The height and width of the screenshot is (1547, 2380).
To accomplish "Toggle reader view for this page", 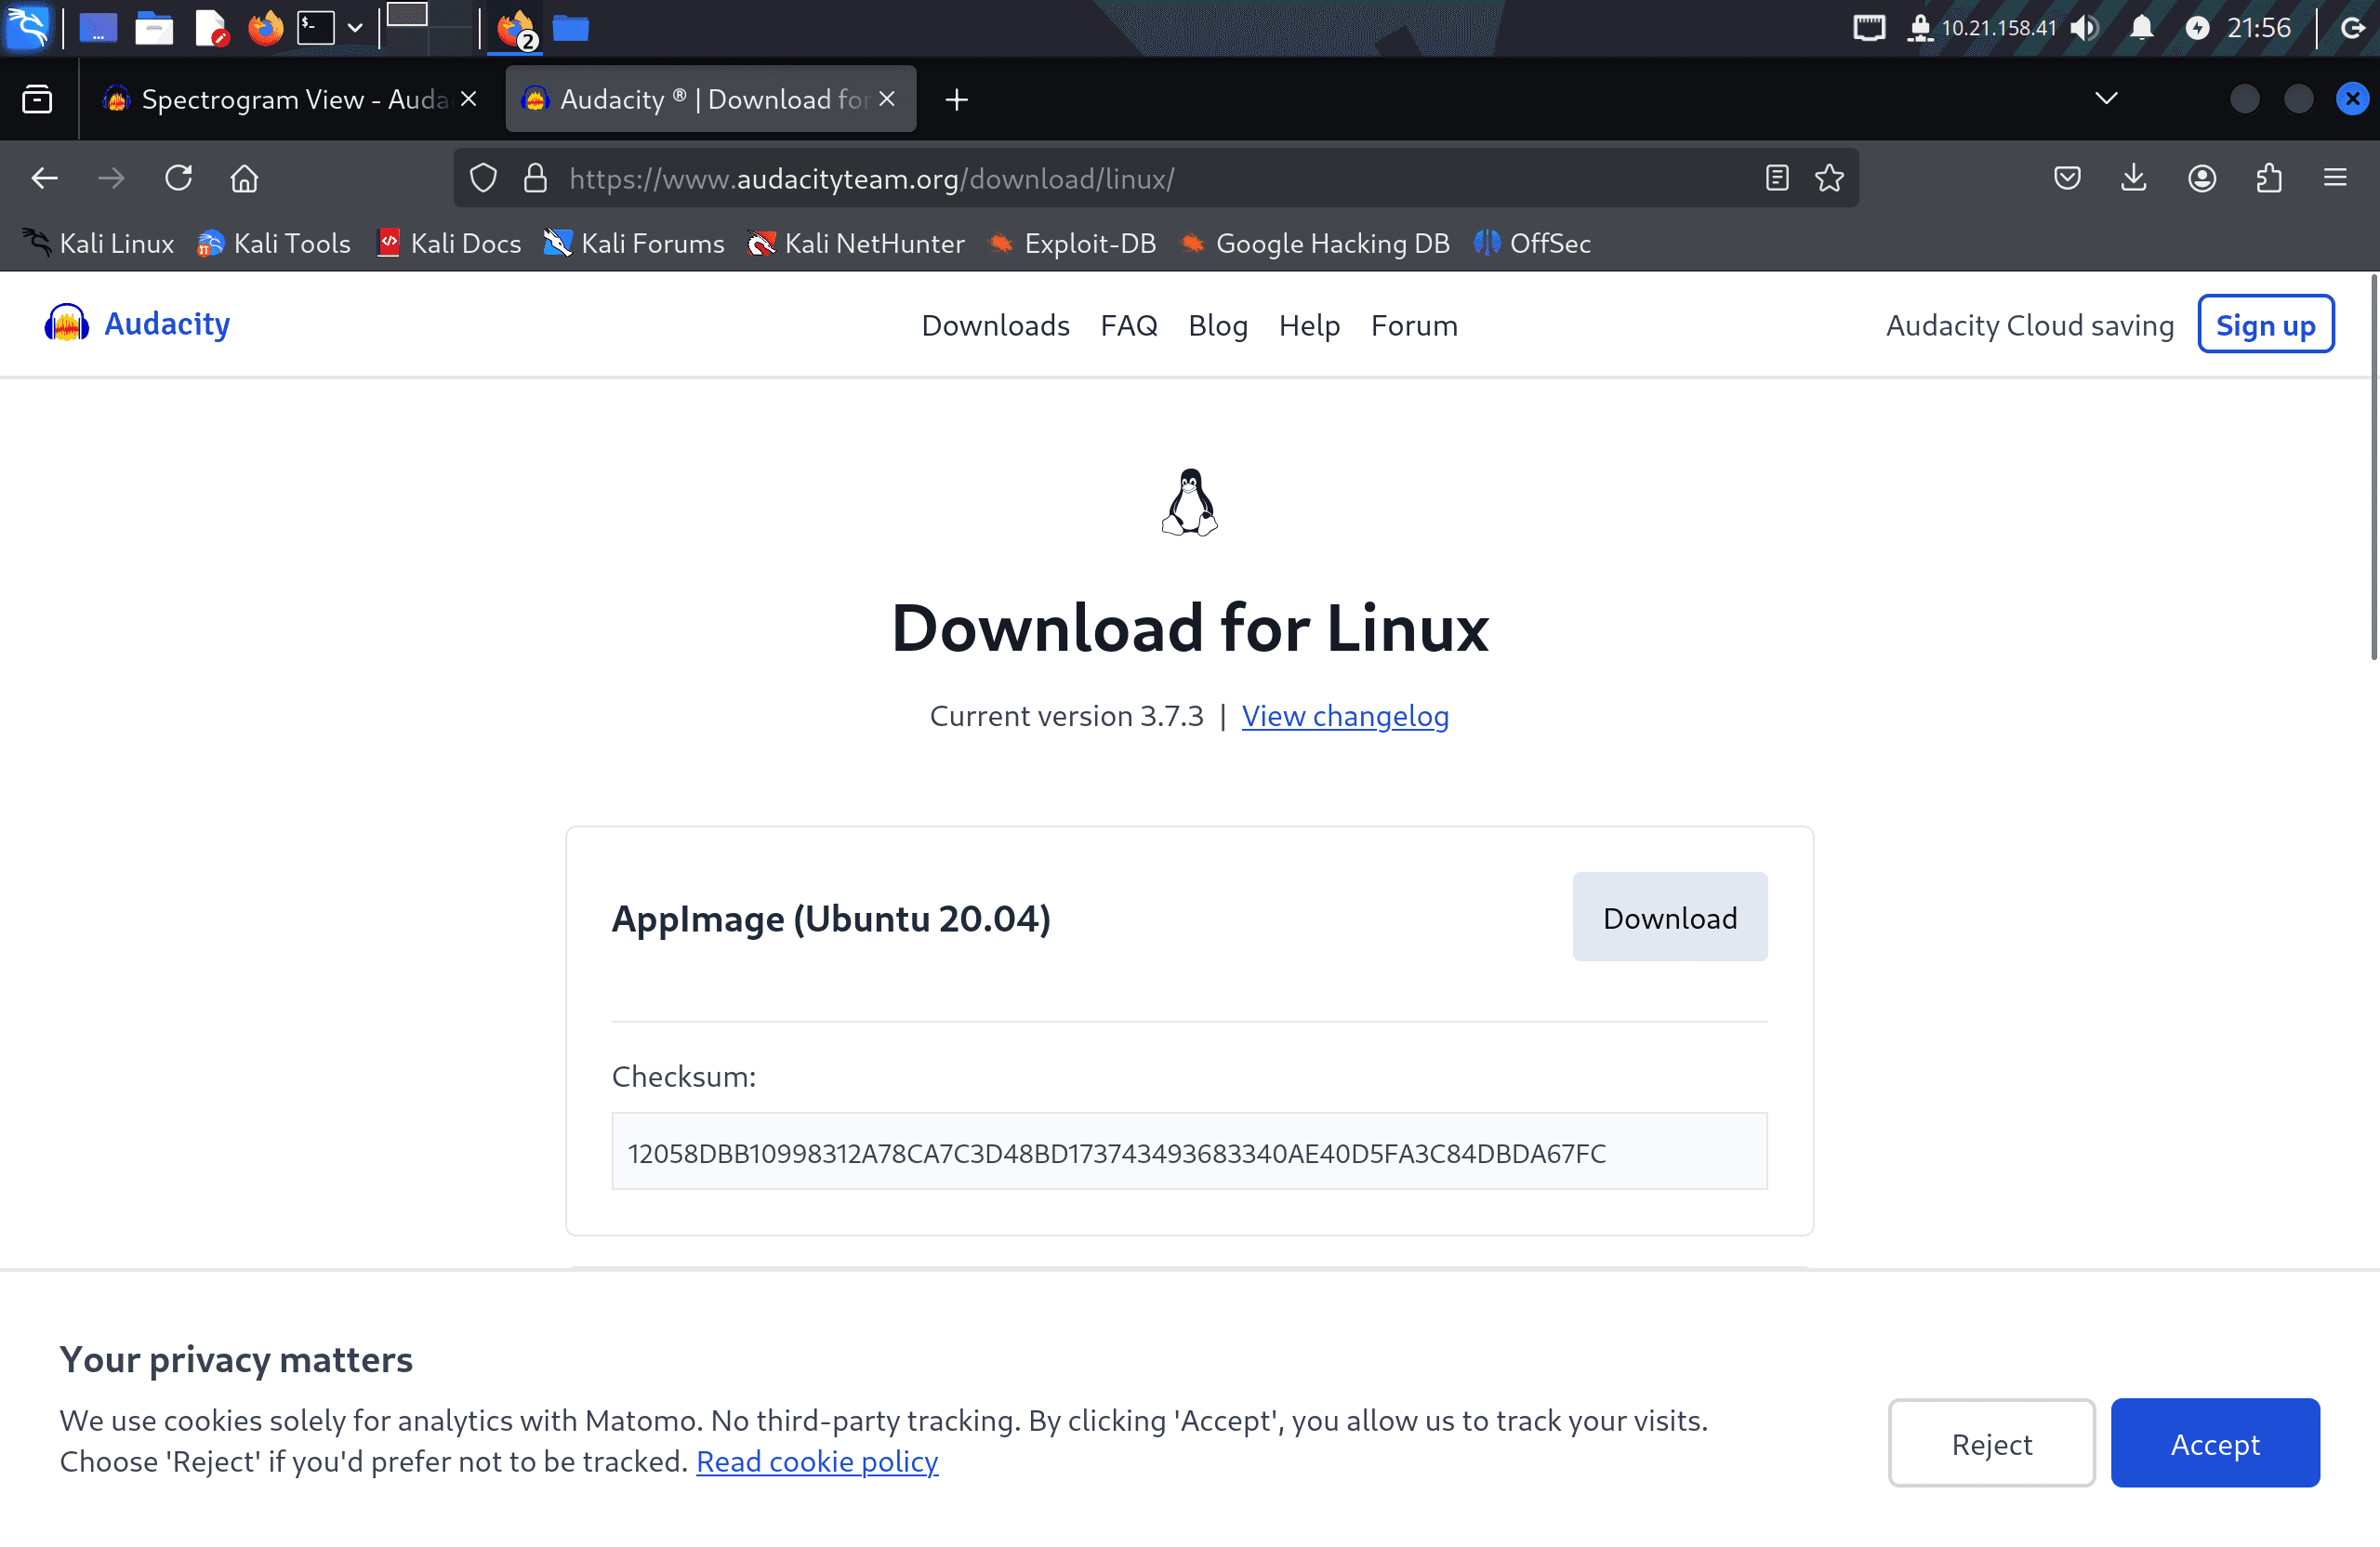I will [x=1777, y=179].
